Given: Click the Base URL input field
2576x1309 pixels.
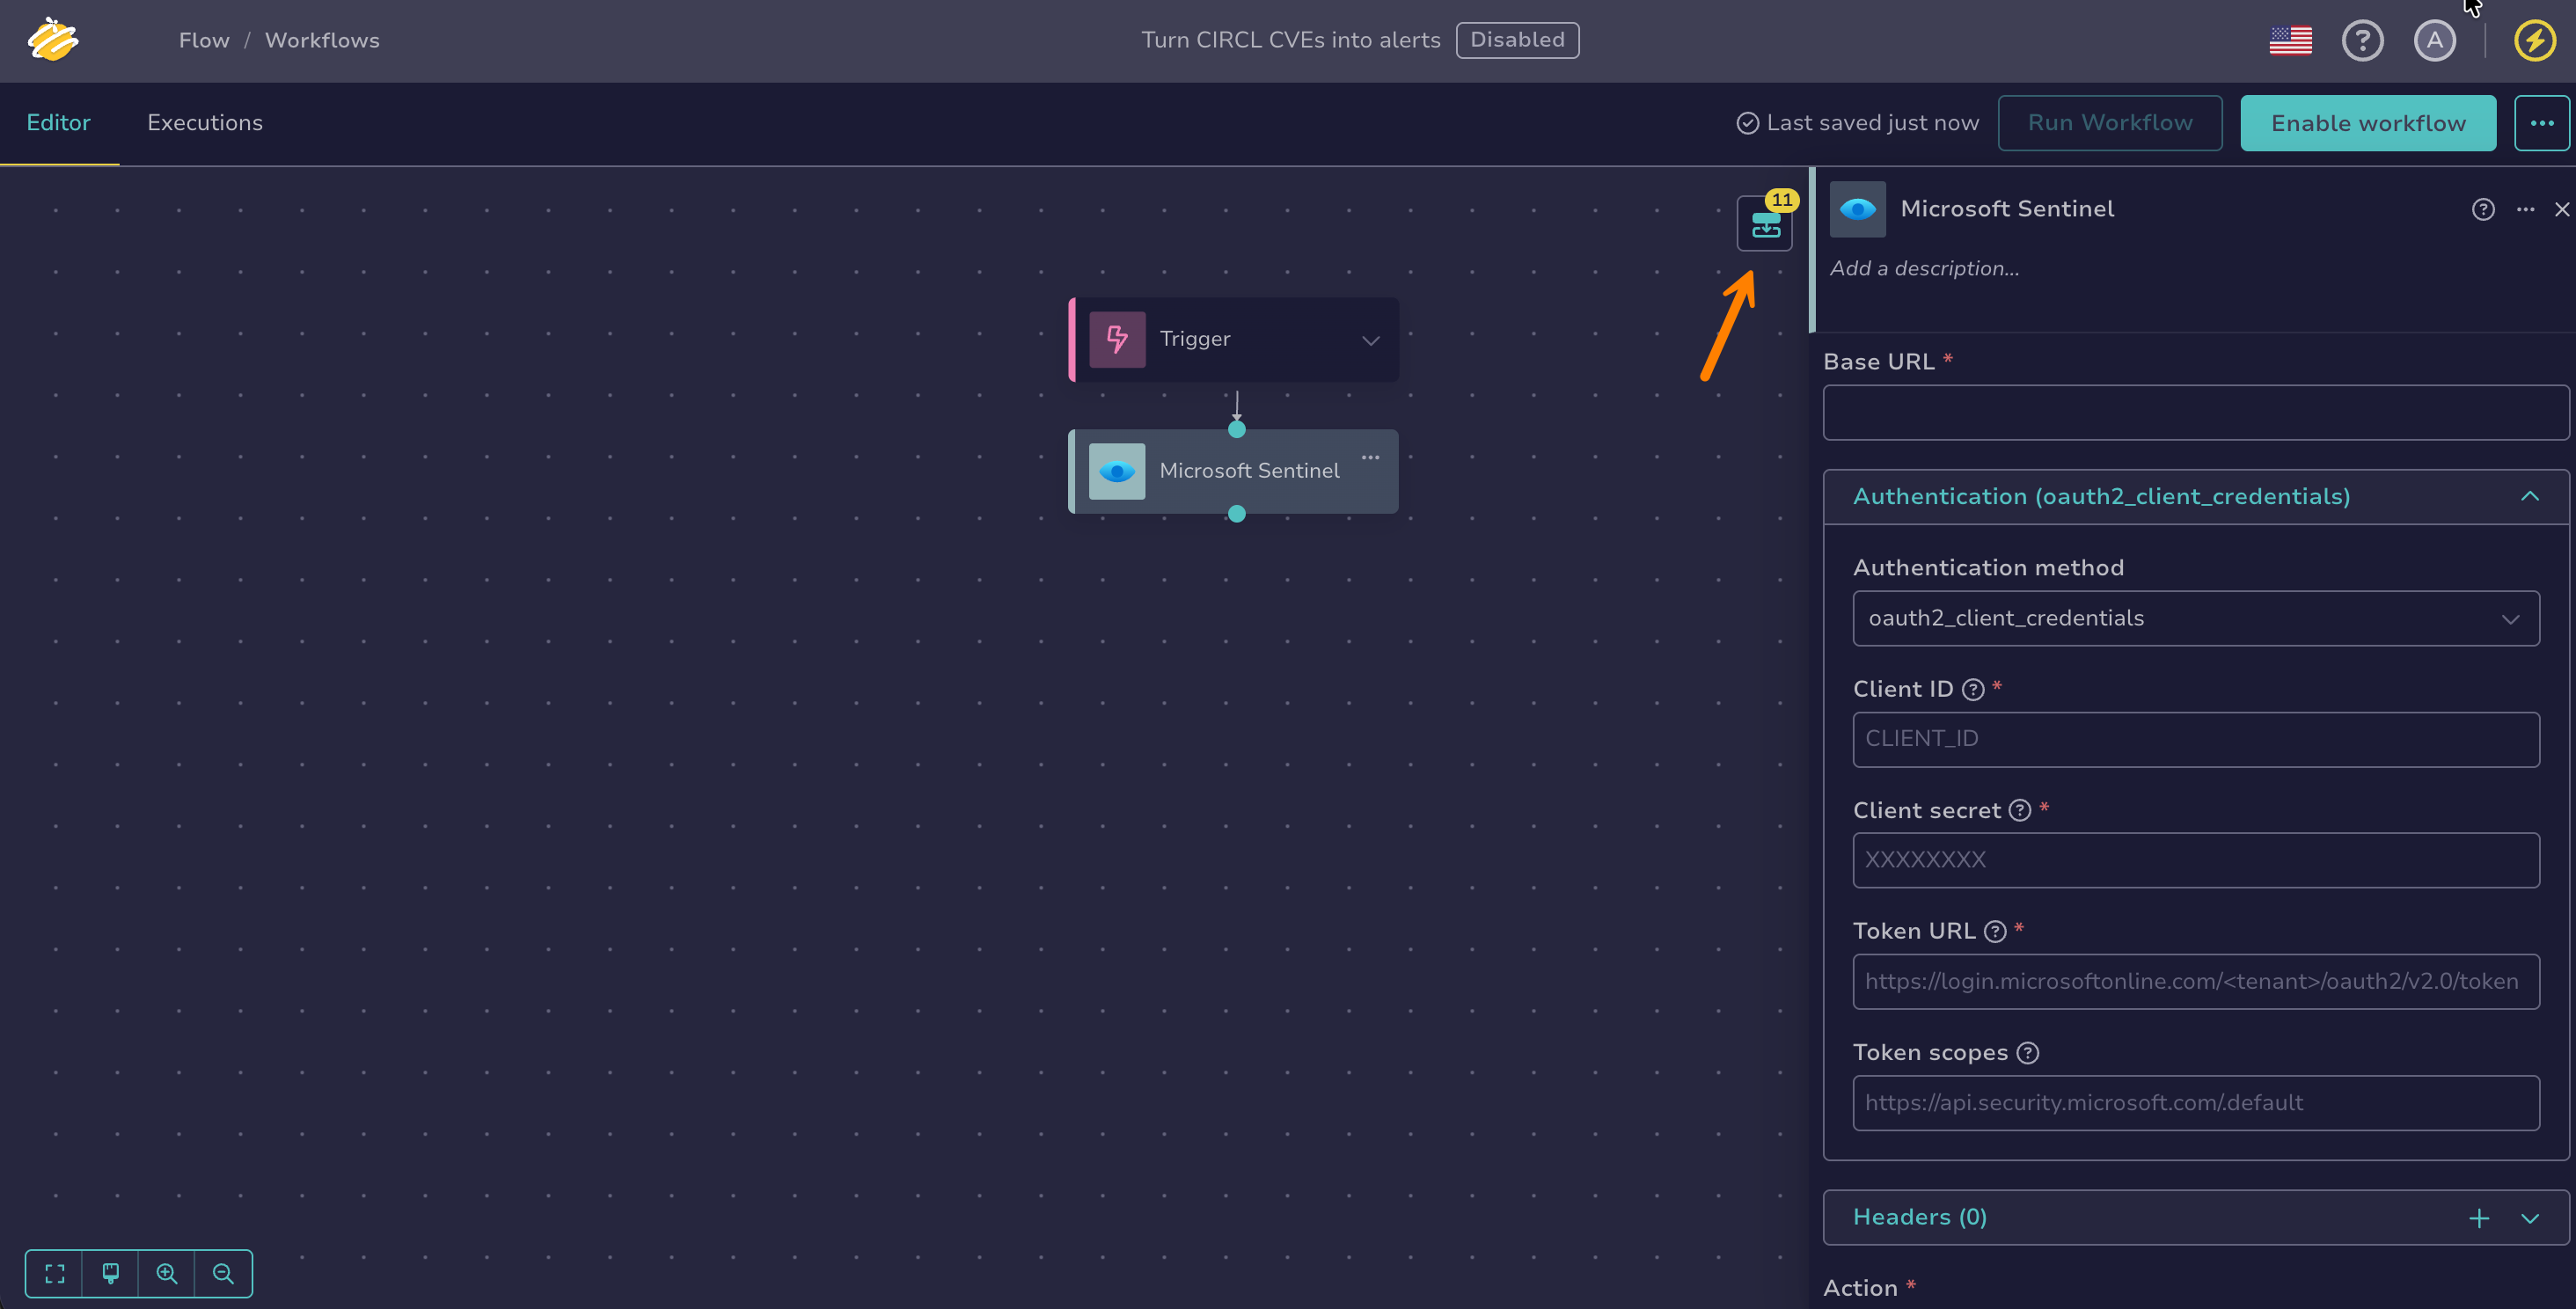Looking at the screenshot, I should click(x=2195, y=412).
